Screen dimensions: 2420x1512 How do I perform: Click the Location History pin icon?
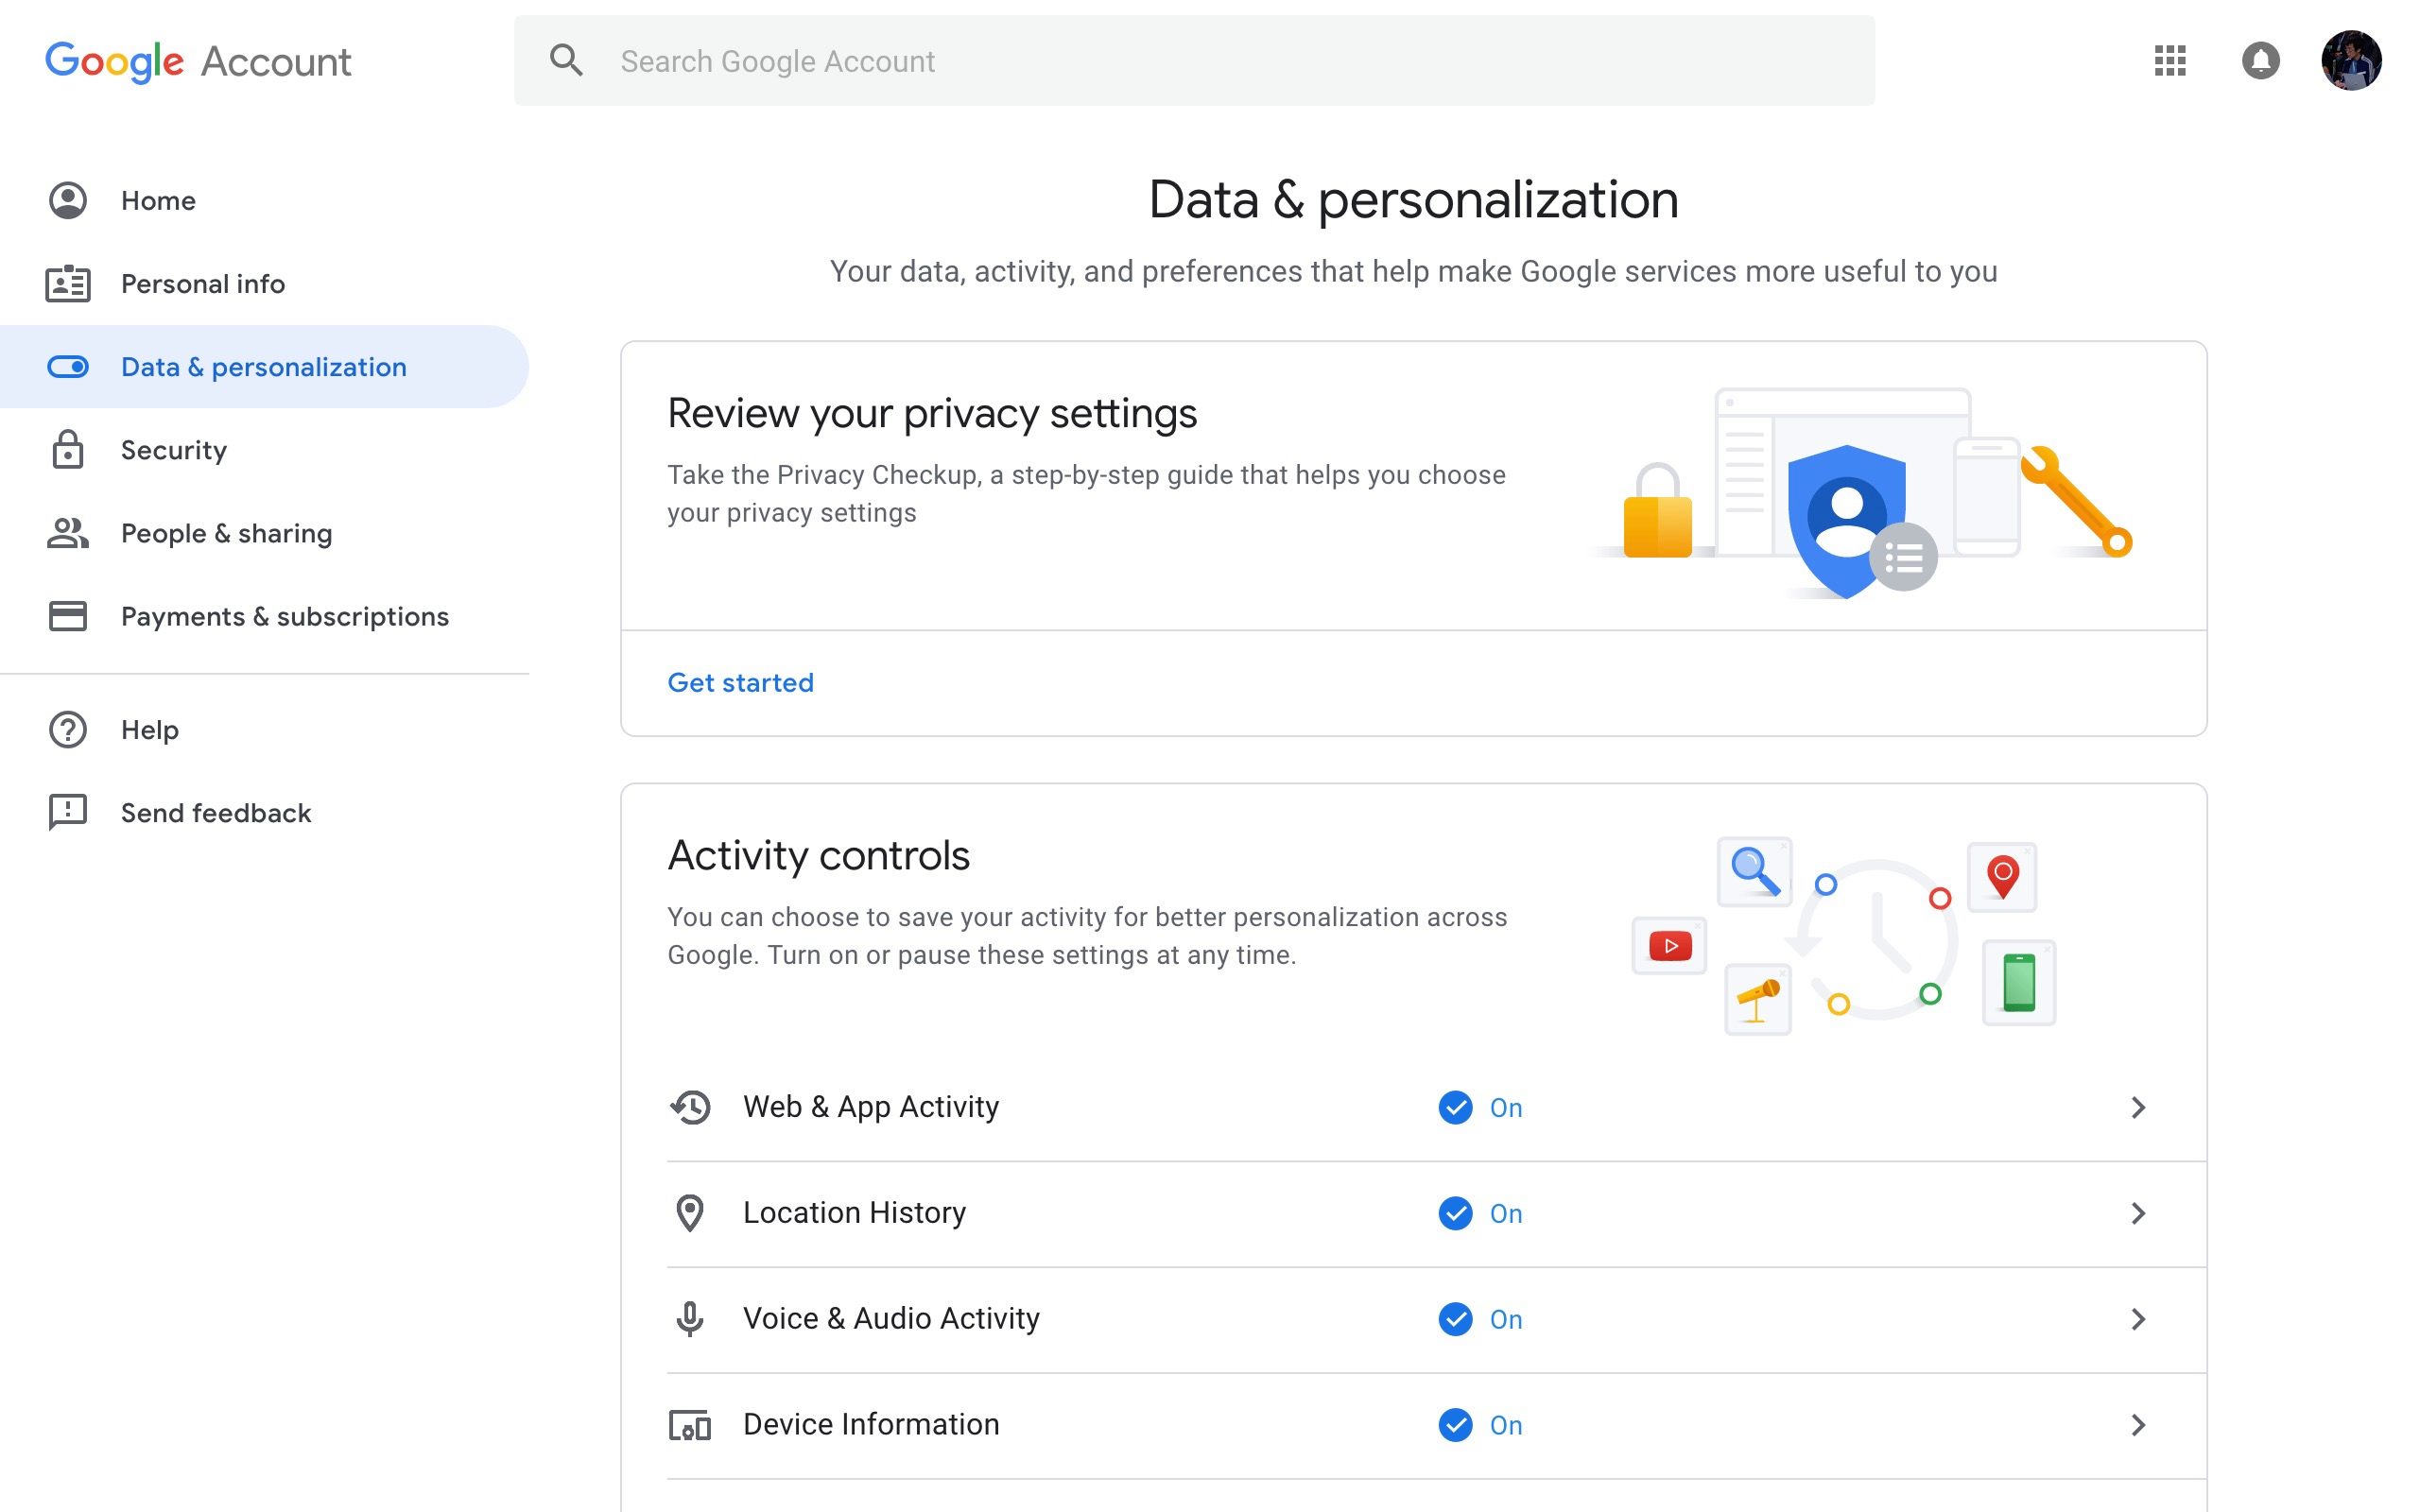click(690, 1213)
